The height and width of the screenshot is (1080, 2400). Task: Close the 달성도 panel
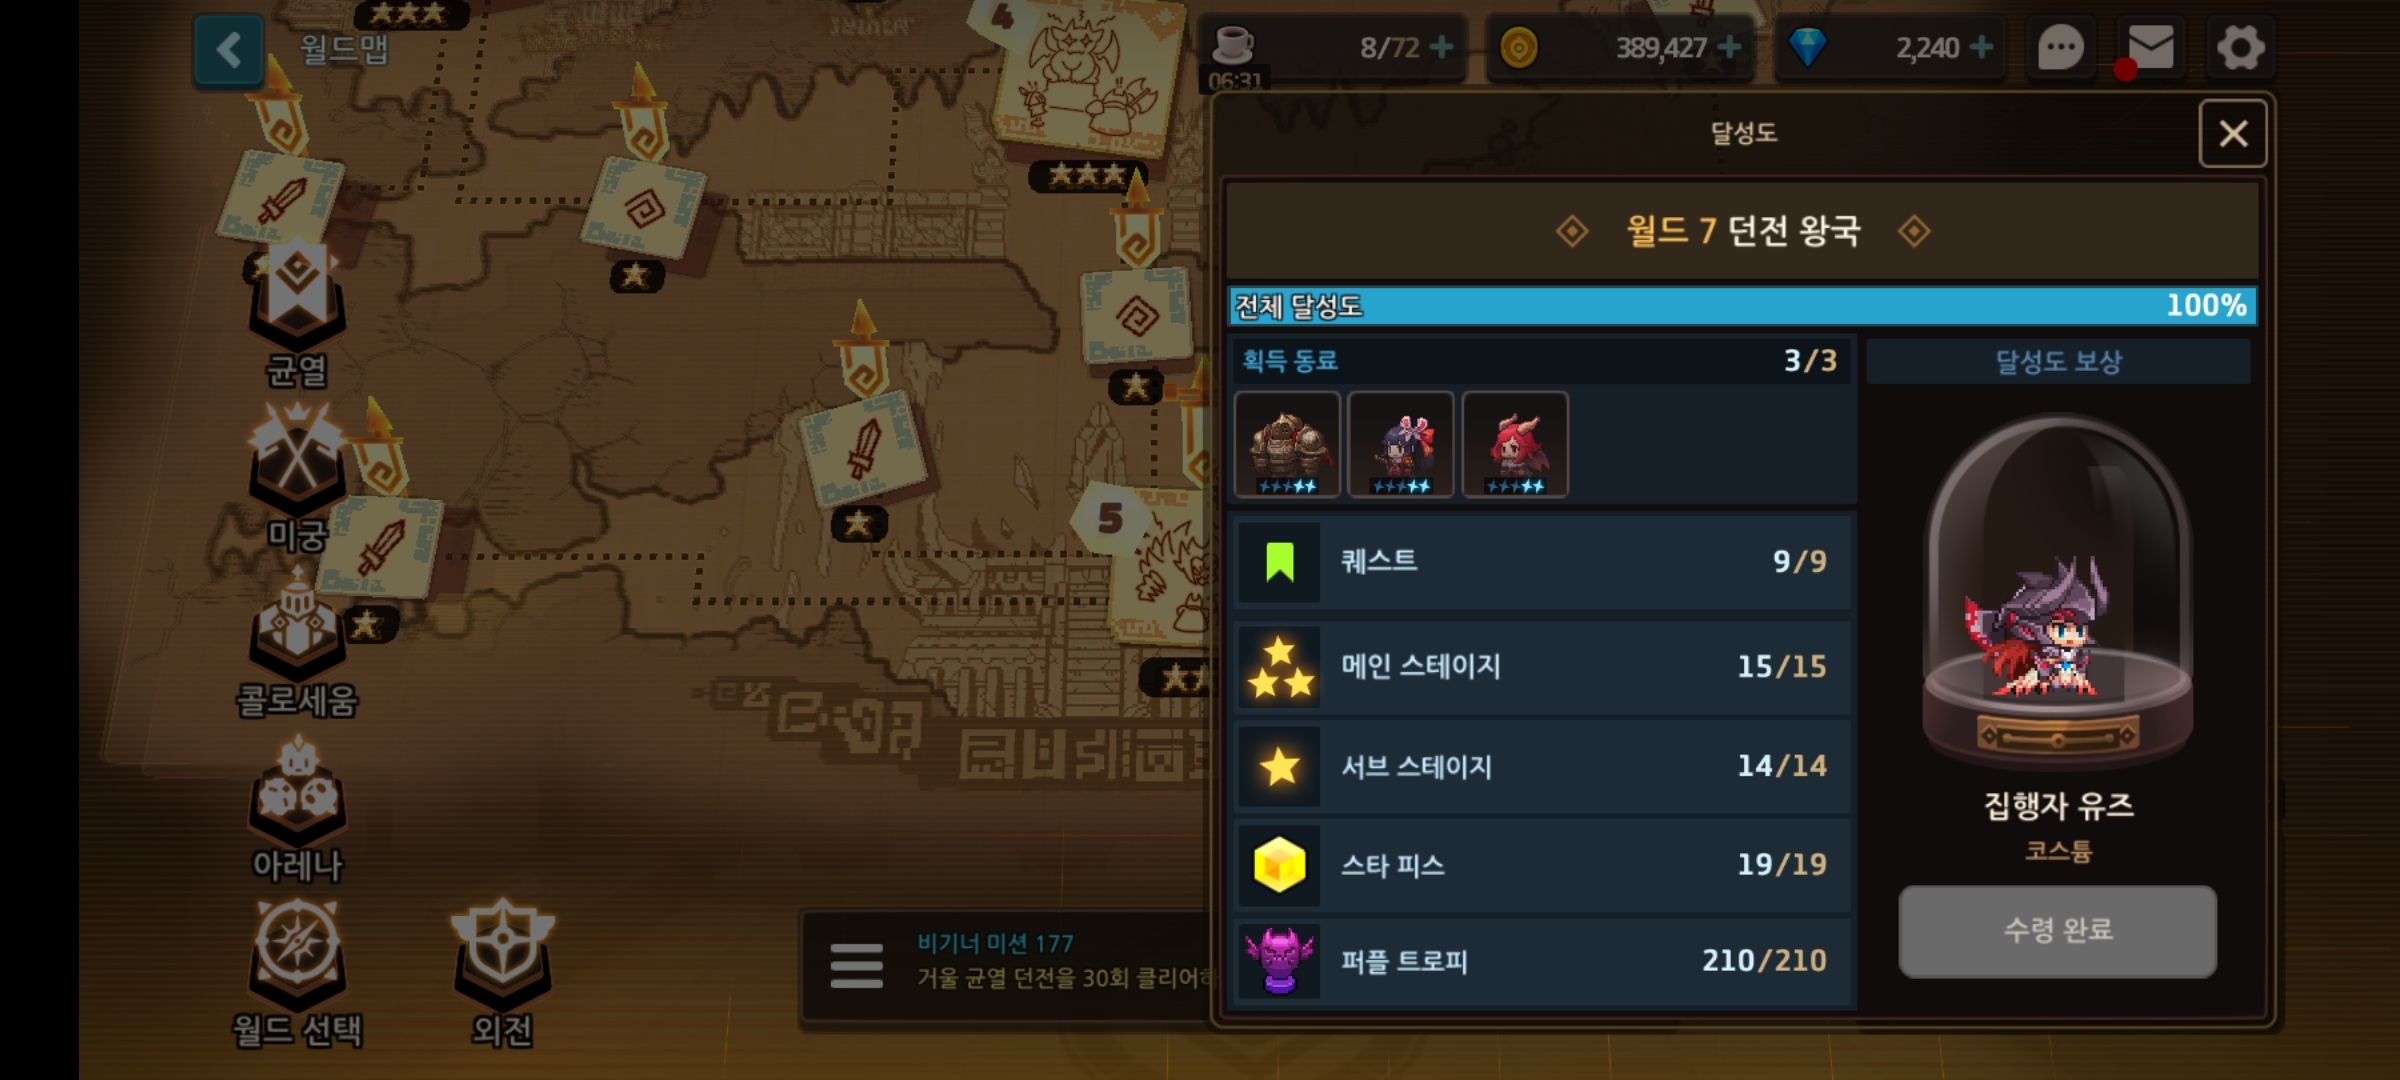click(x=2232, y=133)
